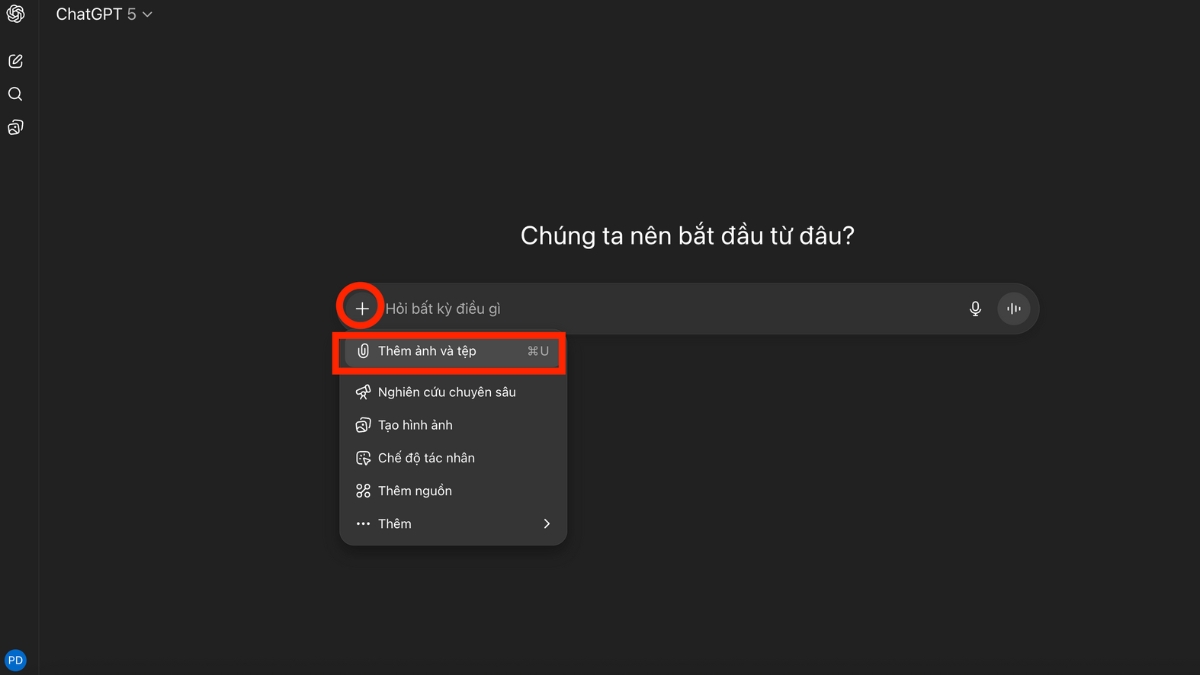Viewport: 1200px width, 675px height.
Task: Select the search icon in the sidebar
Action: (14, 93)
